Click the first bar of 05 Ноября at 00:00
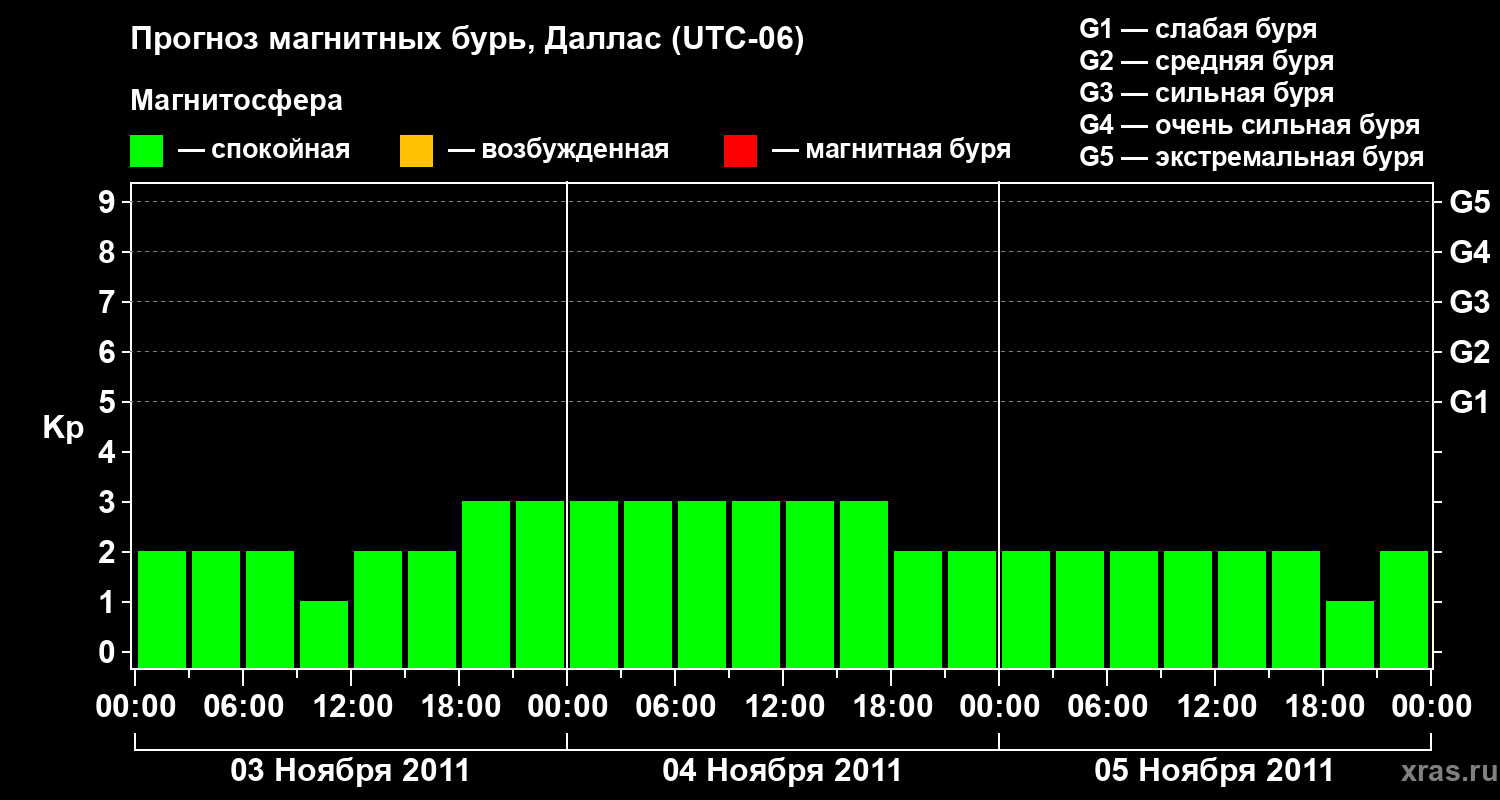The image size is (1500, 800). [1026, 609]
